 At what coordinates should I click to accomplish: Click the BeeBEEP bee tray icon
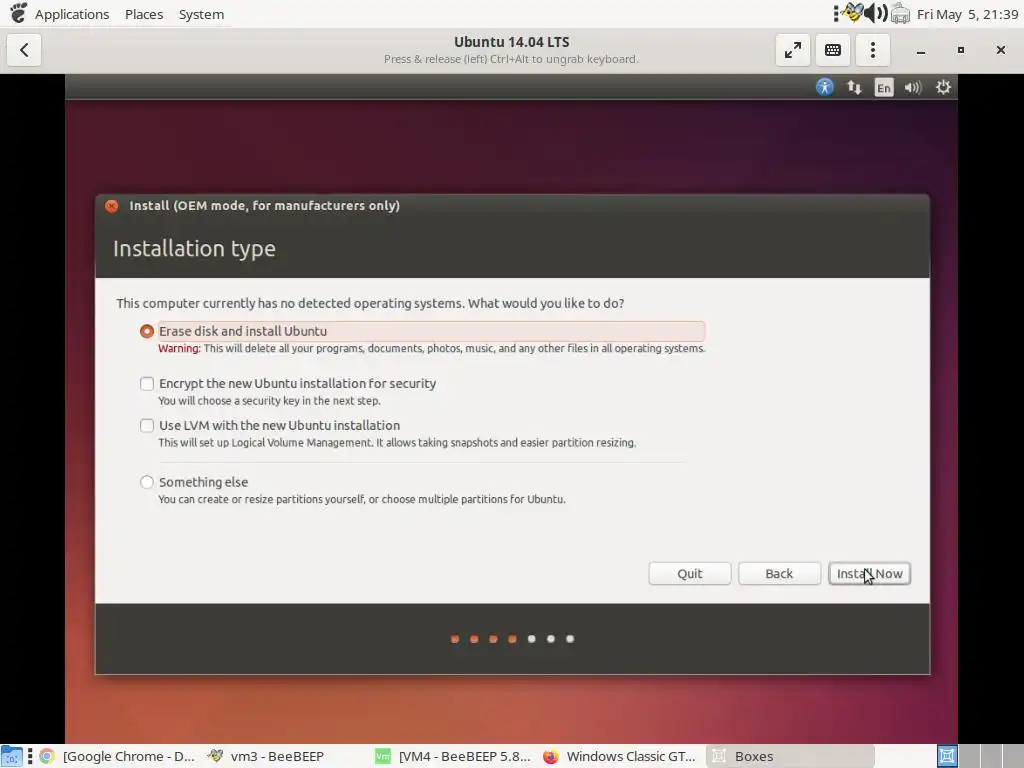pos(852,13)
